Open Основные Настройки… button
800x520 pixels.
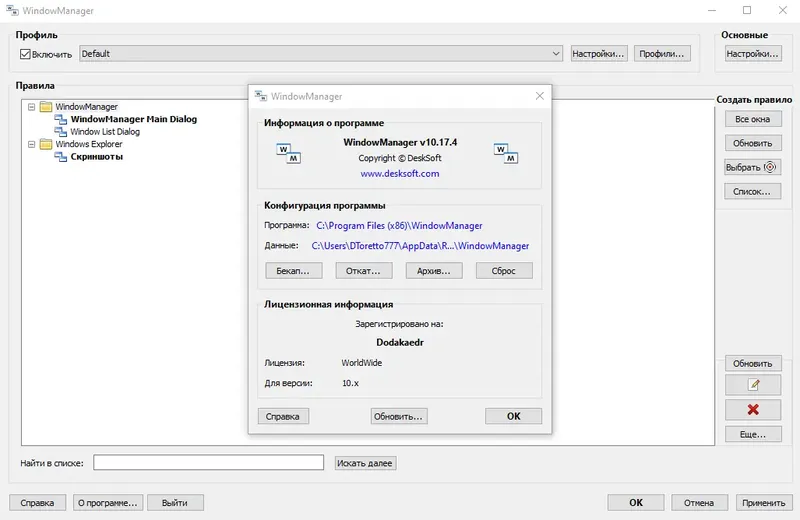pyautogui.click(x=753, y=54)
